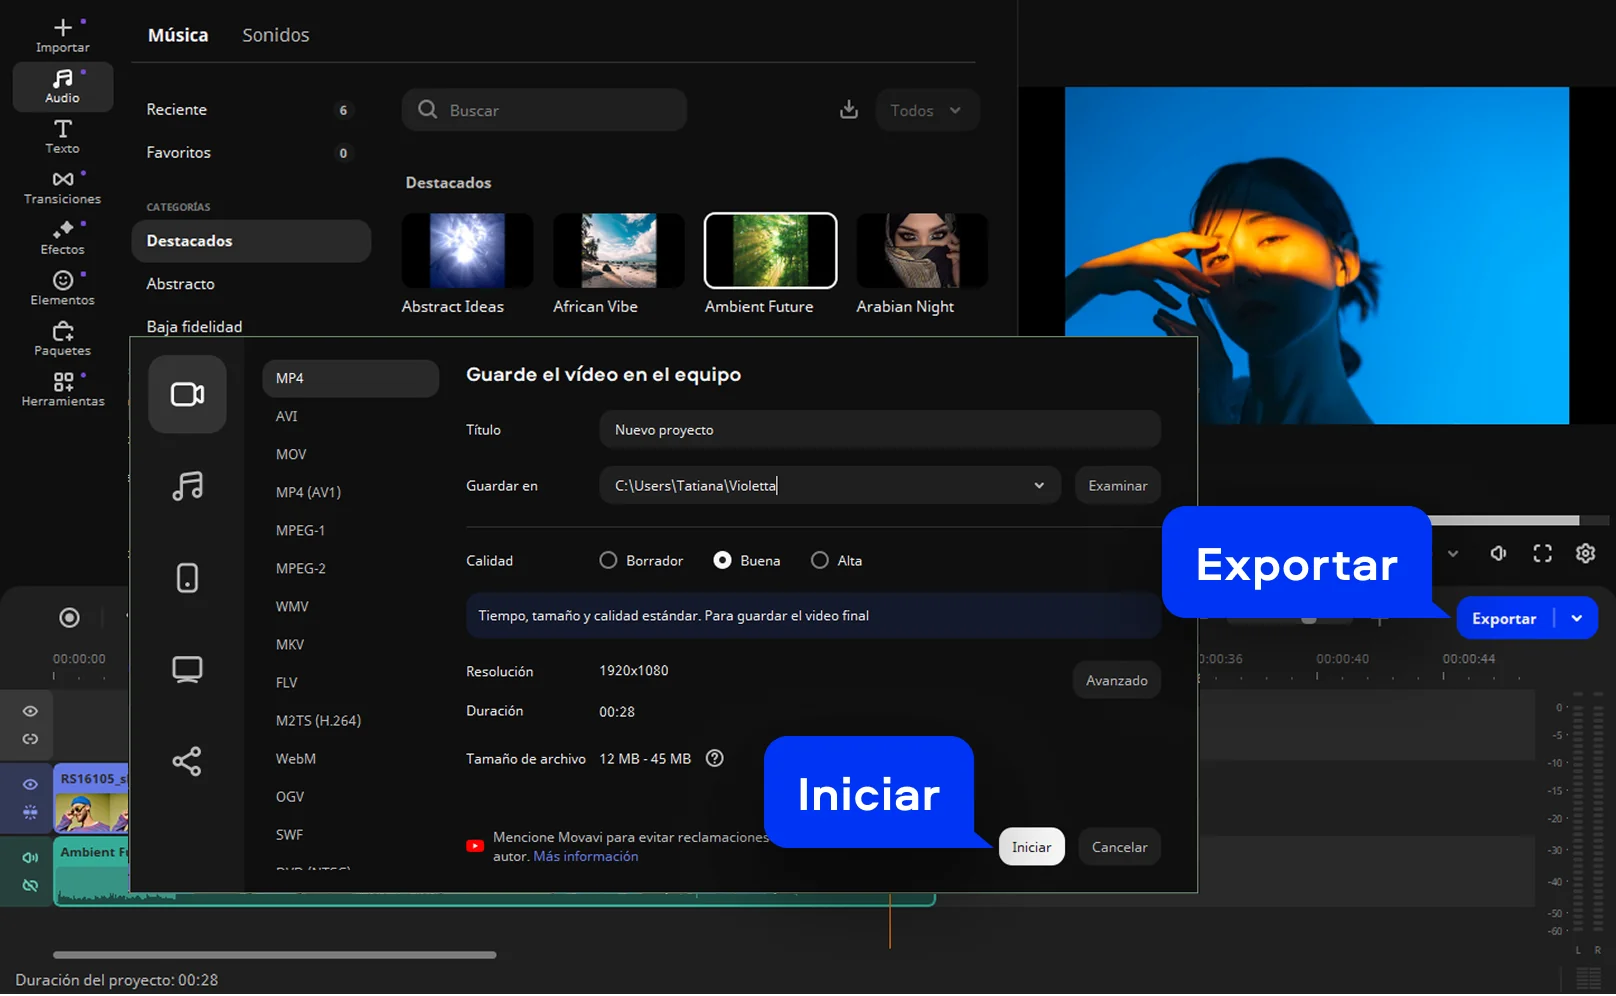Toggle video track visibility eye icon
1616x996 pixels.
(x=30, y=785)
